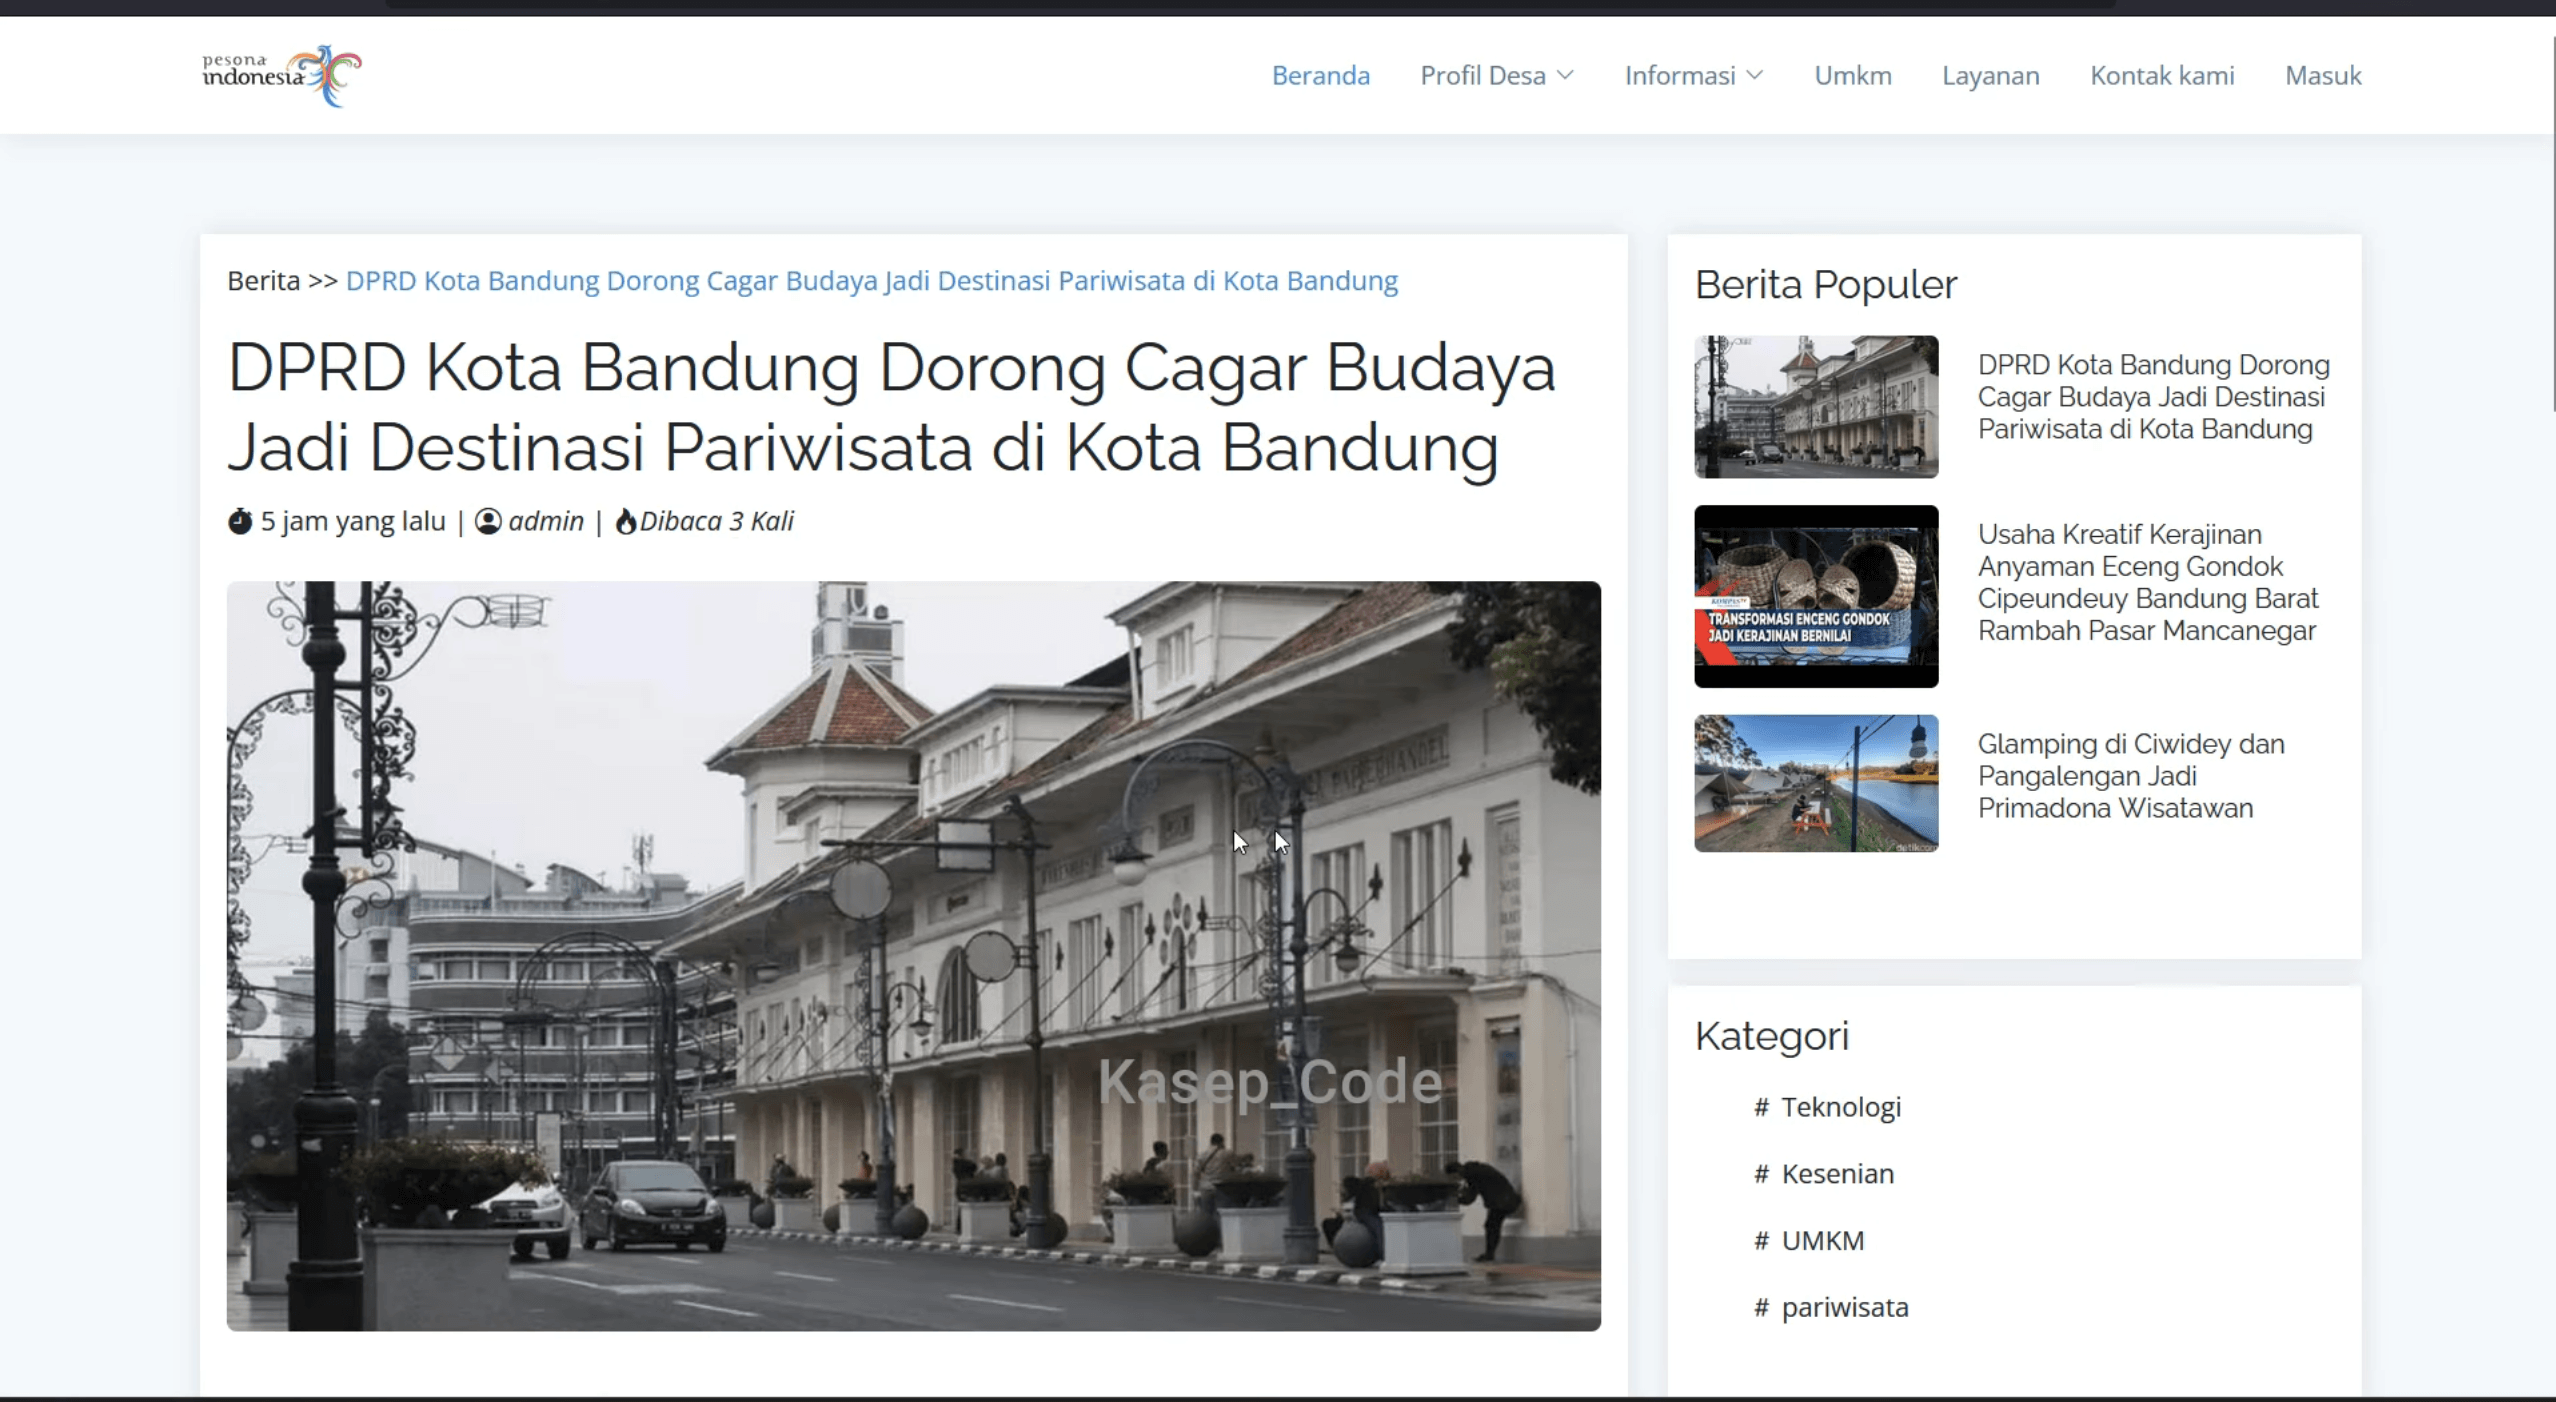
Task: Click the '5 jam yang lalu' timestamp
Action: coord(353,521)
